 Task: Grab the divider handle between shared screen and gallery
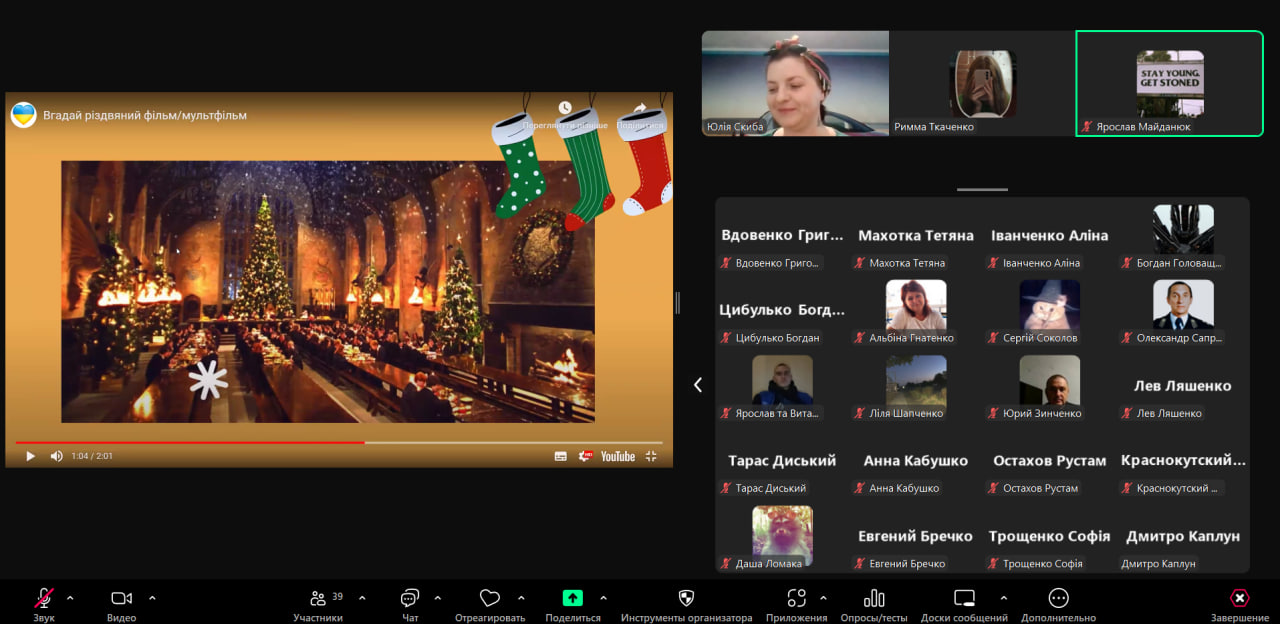678,302
